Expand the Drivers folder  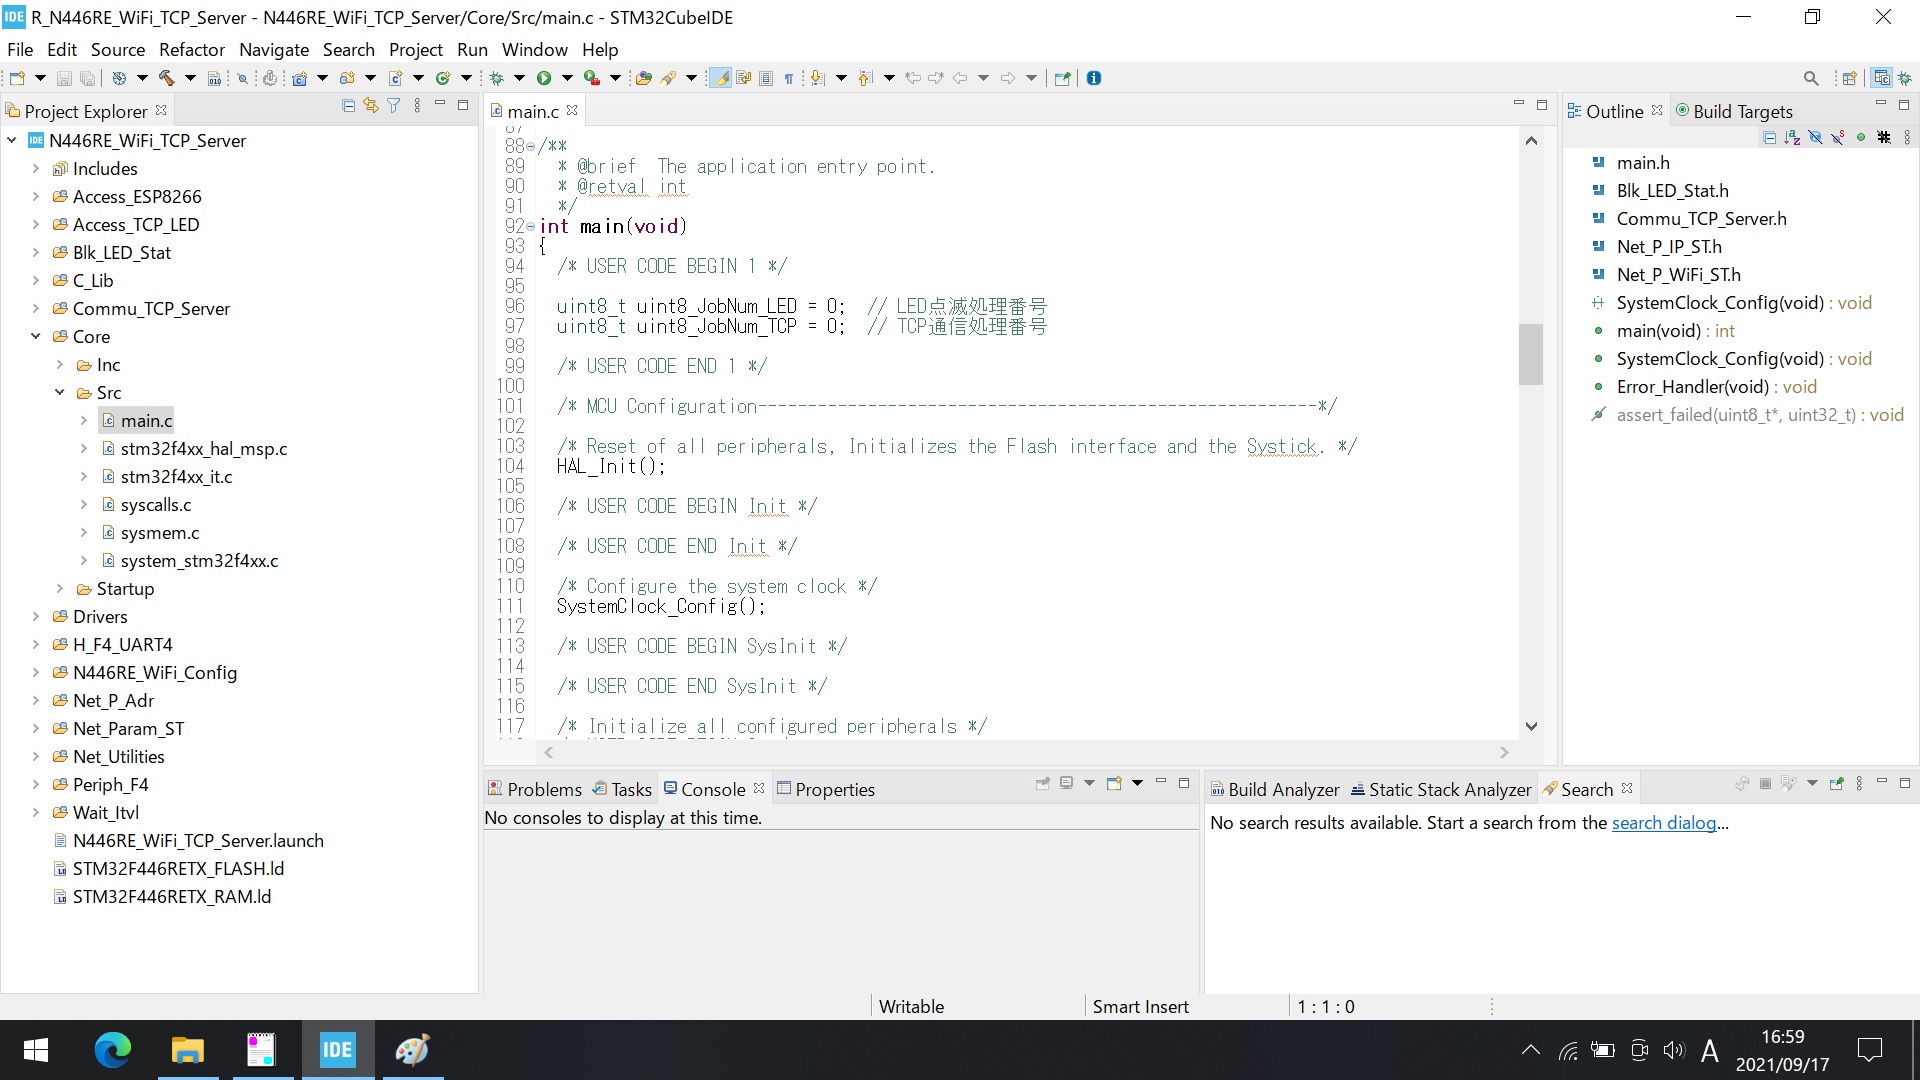[x=36, y=617]
